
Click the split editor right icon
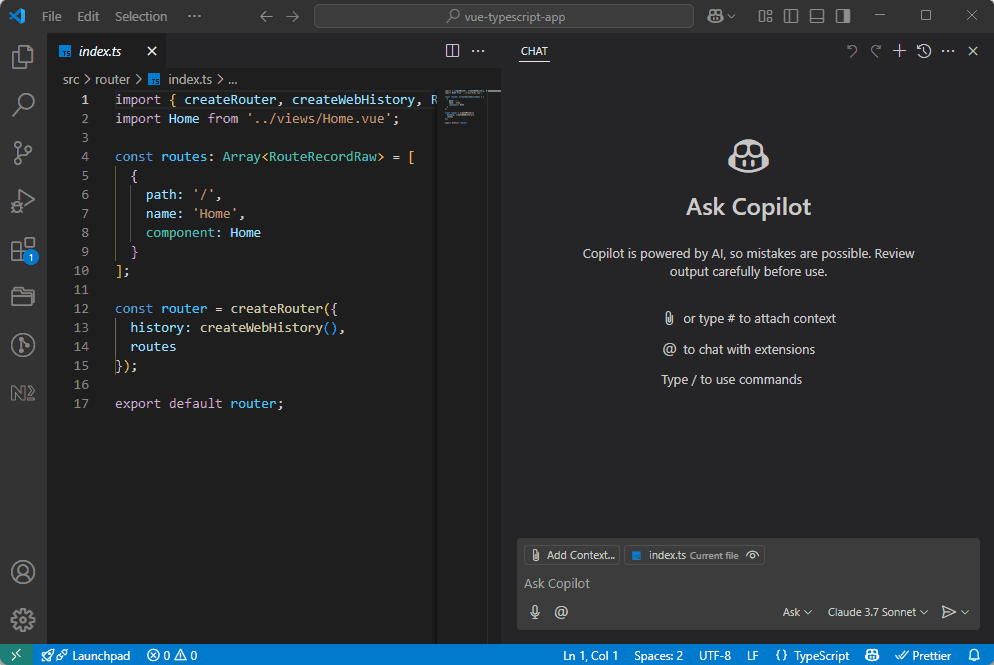point(452,51)
